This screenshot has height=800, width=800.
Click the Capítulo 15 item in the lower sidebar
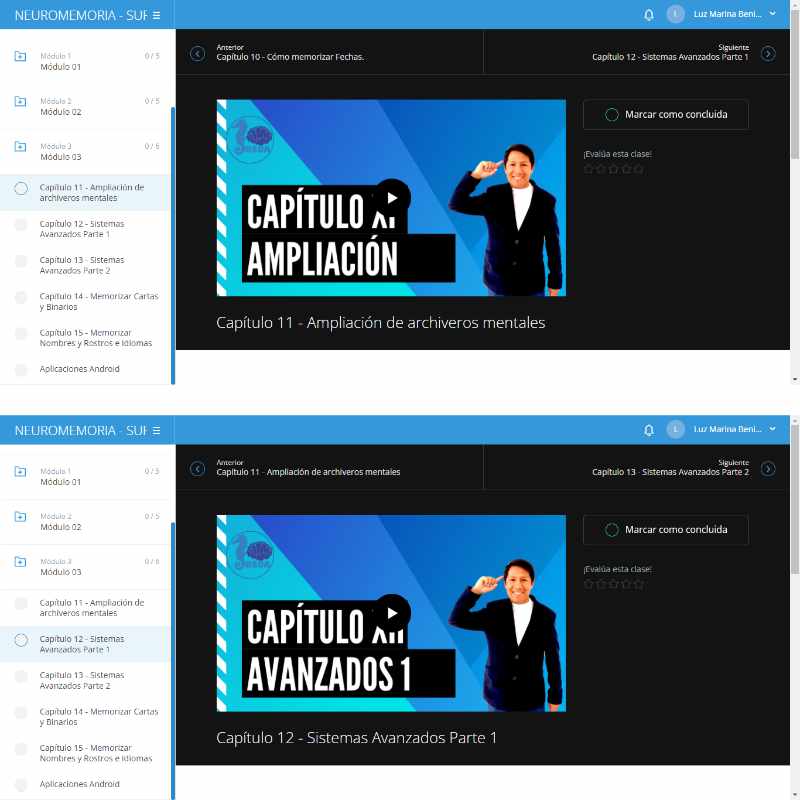96,753
